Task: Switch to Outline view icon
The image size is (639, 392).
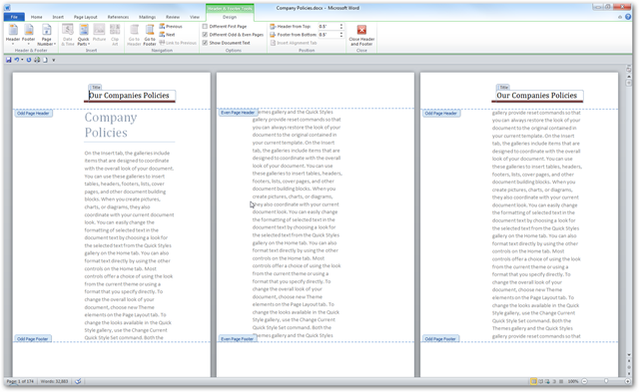Action: click(x=554, y=381)
